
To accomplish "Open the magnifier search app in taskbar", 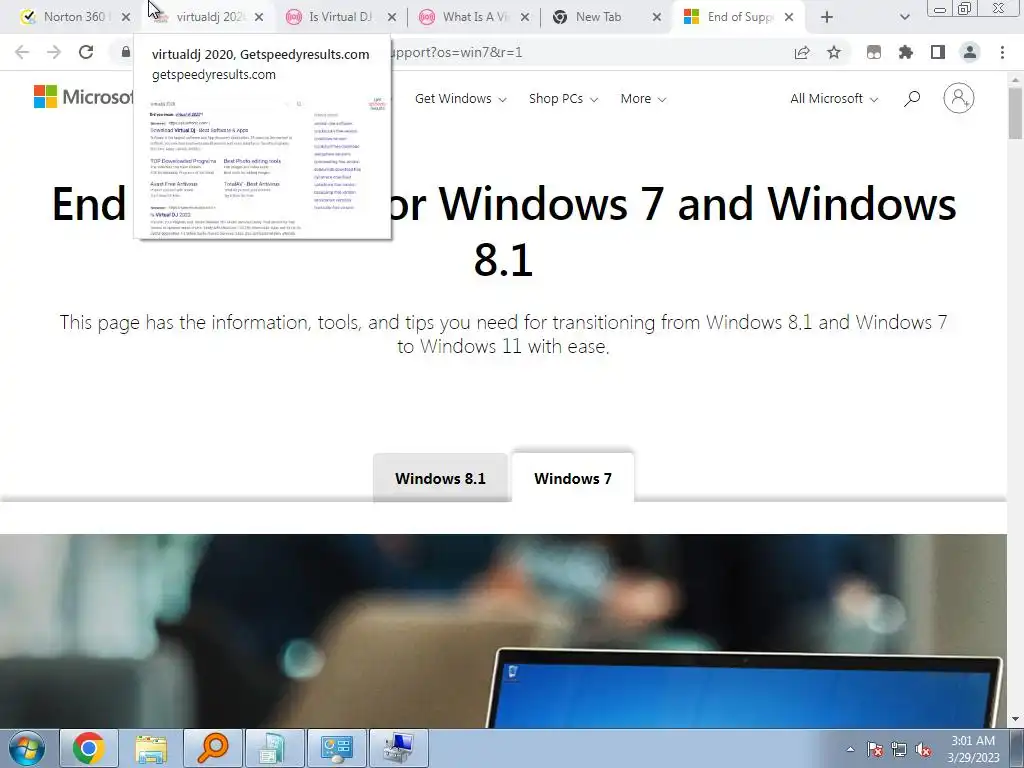I will pos(213,748).
